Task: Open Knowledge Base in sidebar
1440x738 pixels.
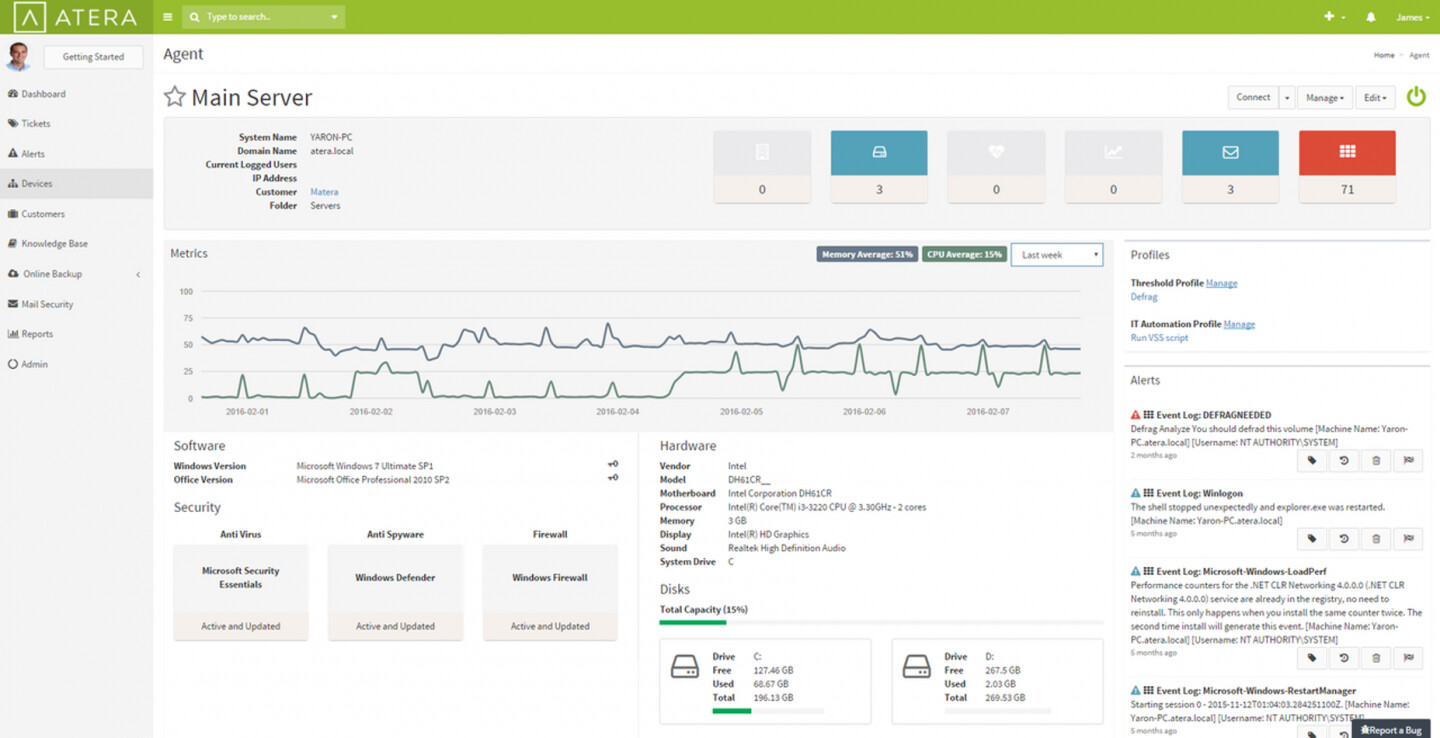Action: [x=76, y=244]
